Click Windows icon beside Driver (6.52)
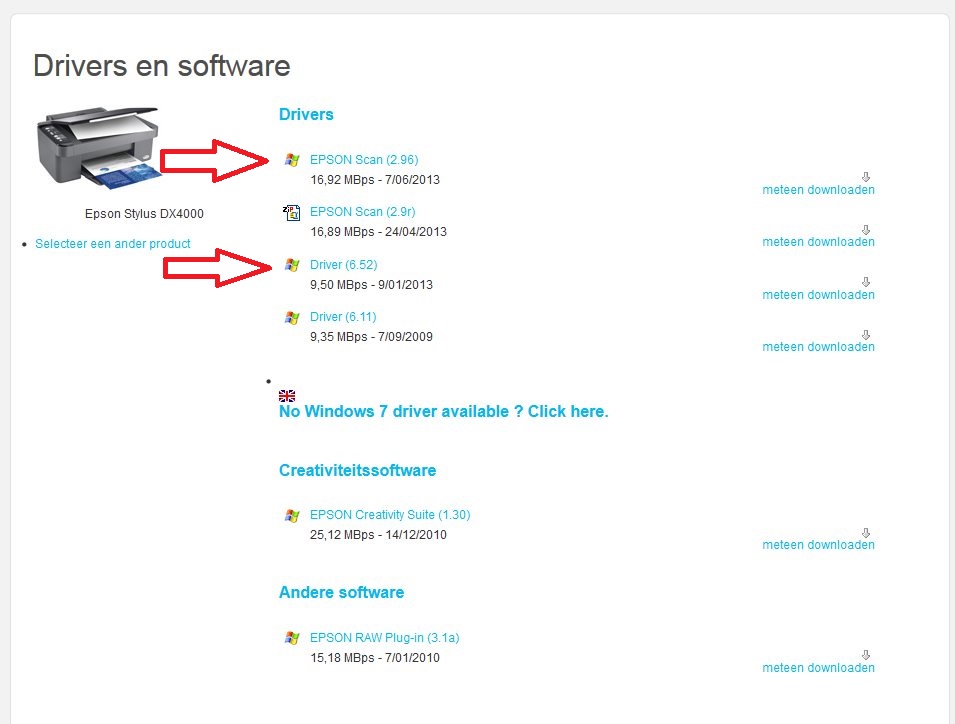Screen dimensions: 955x724 (x=292, y=265)
